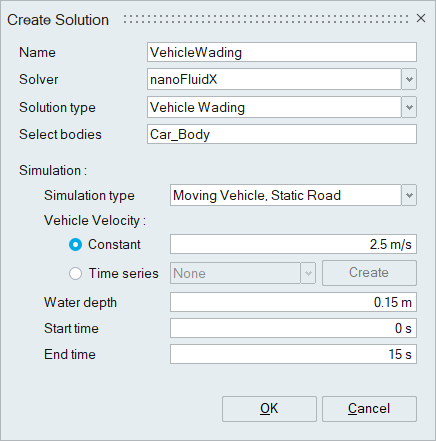
Task: Click the Start time 0 s field
Action: point(293,328)
